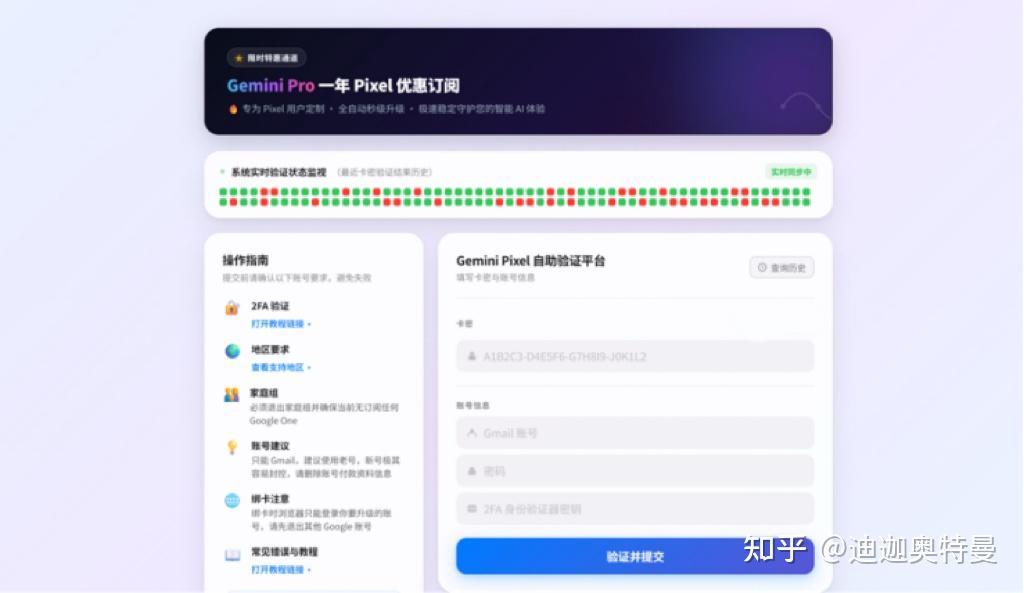Click the globe icon beside 地区要求
The height and width of the screenshot is (593, 1024).
[232, 351]
